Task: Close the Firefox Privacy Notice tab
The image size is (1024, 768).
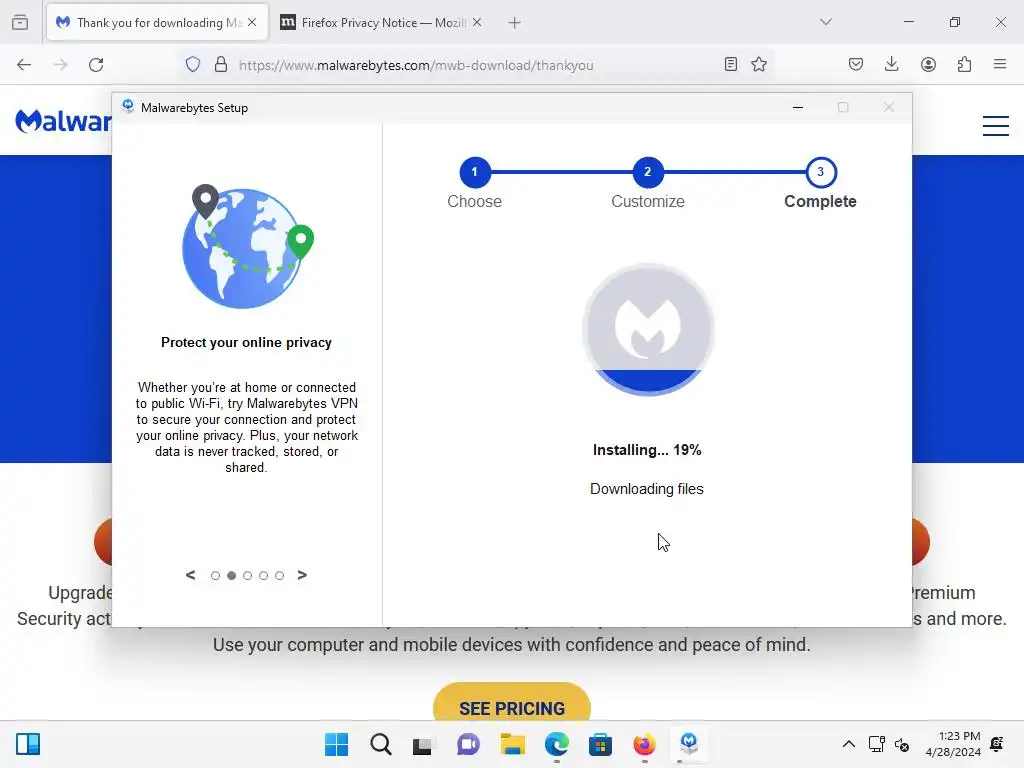Action: click(x=477, y=22)
